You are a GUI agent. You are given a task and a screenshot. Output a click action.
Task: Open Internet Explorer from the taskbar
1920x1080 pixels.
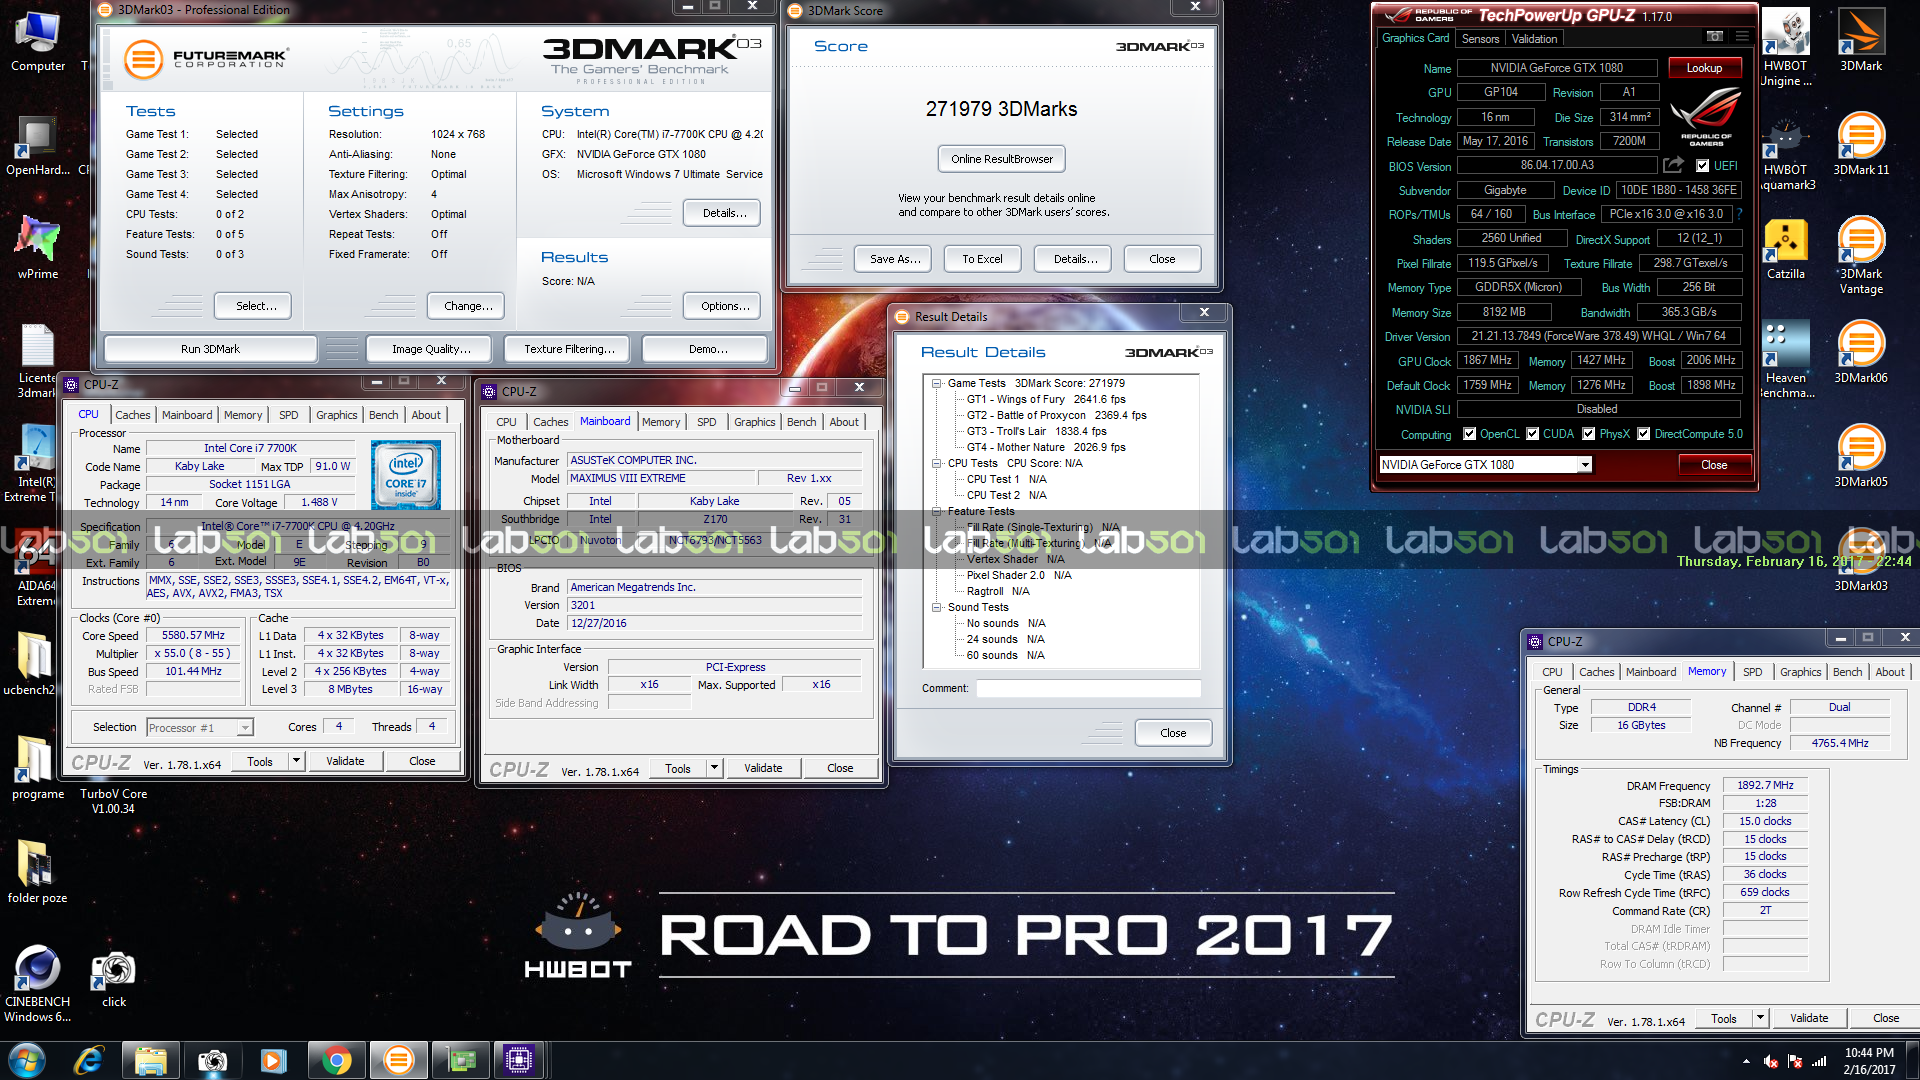pyautogui.click(x=88, y=1060)
